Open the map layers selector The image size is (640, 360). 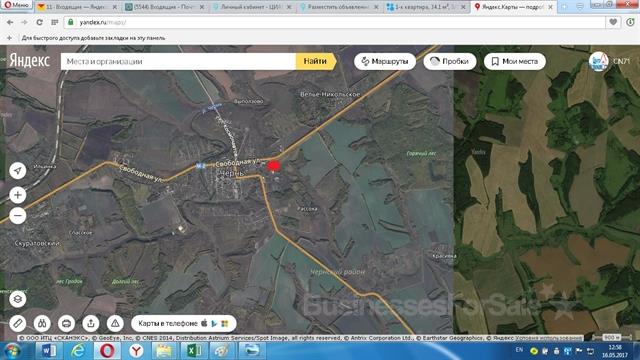point(18,299)
